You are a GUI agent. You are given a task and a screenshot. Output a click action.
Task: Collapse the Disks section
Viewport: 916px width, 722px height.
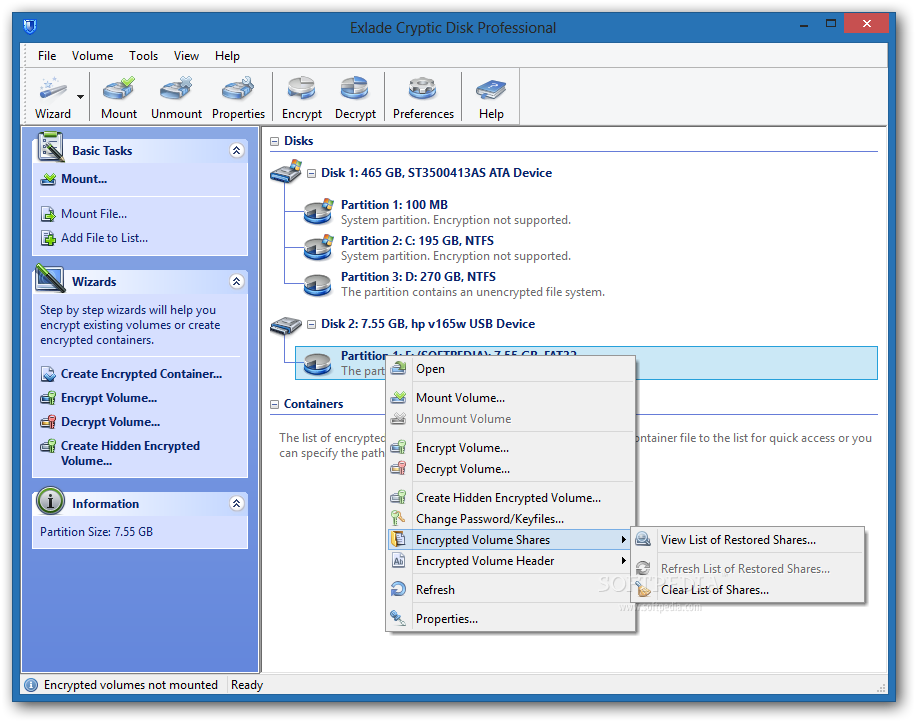pyautogui.click(x=275, y=141)
